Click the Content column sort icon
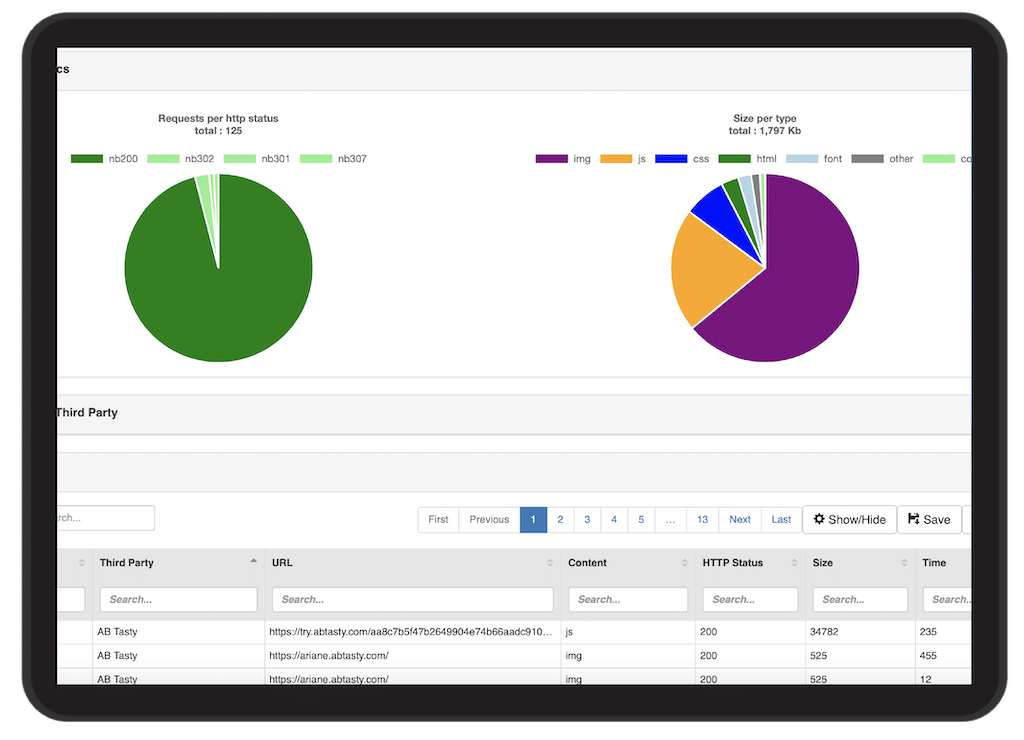This screenshot has height=740, width=1024. point(684,562)
